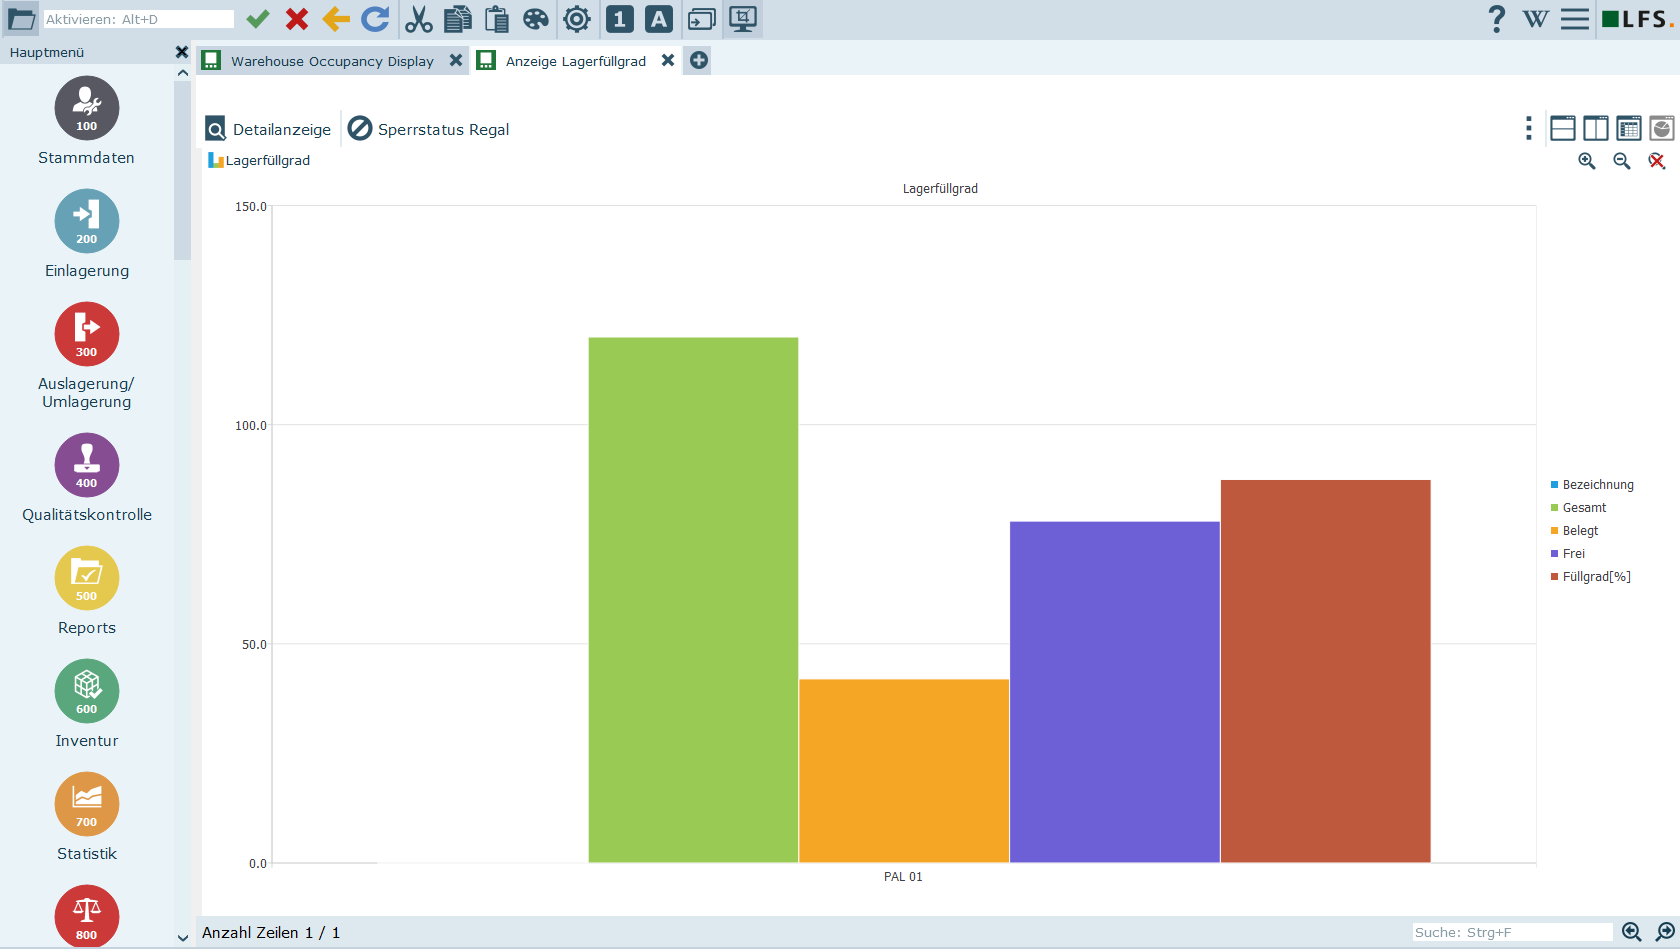
Task: Click the copy documents icon
Action: 458,19
